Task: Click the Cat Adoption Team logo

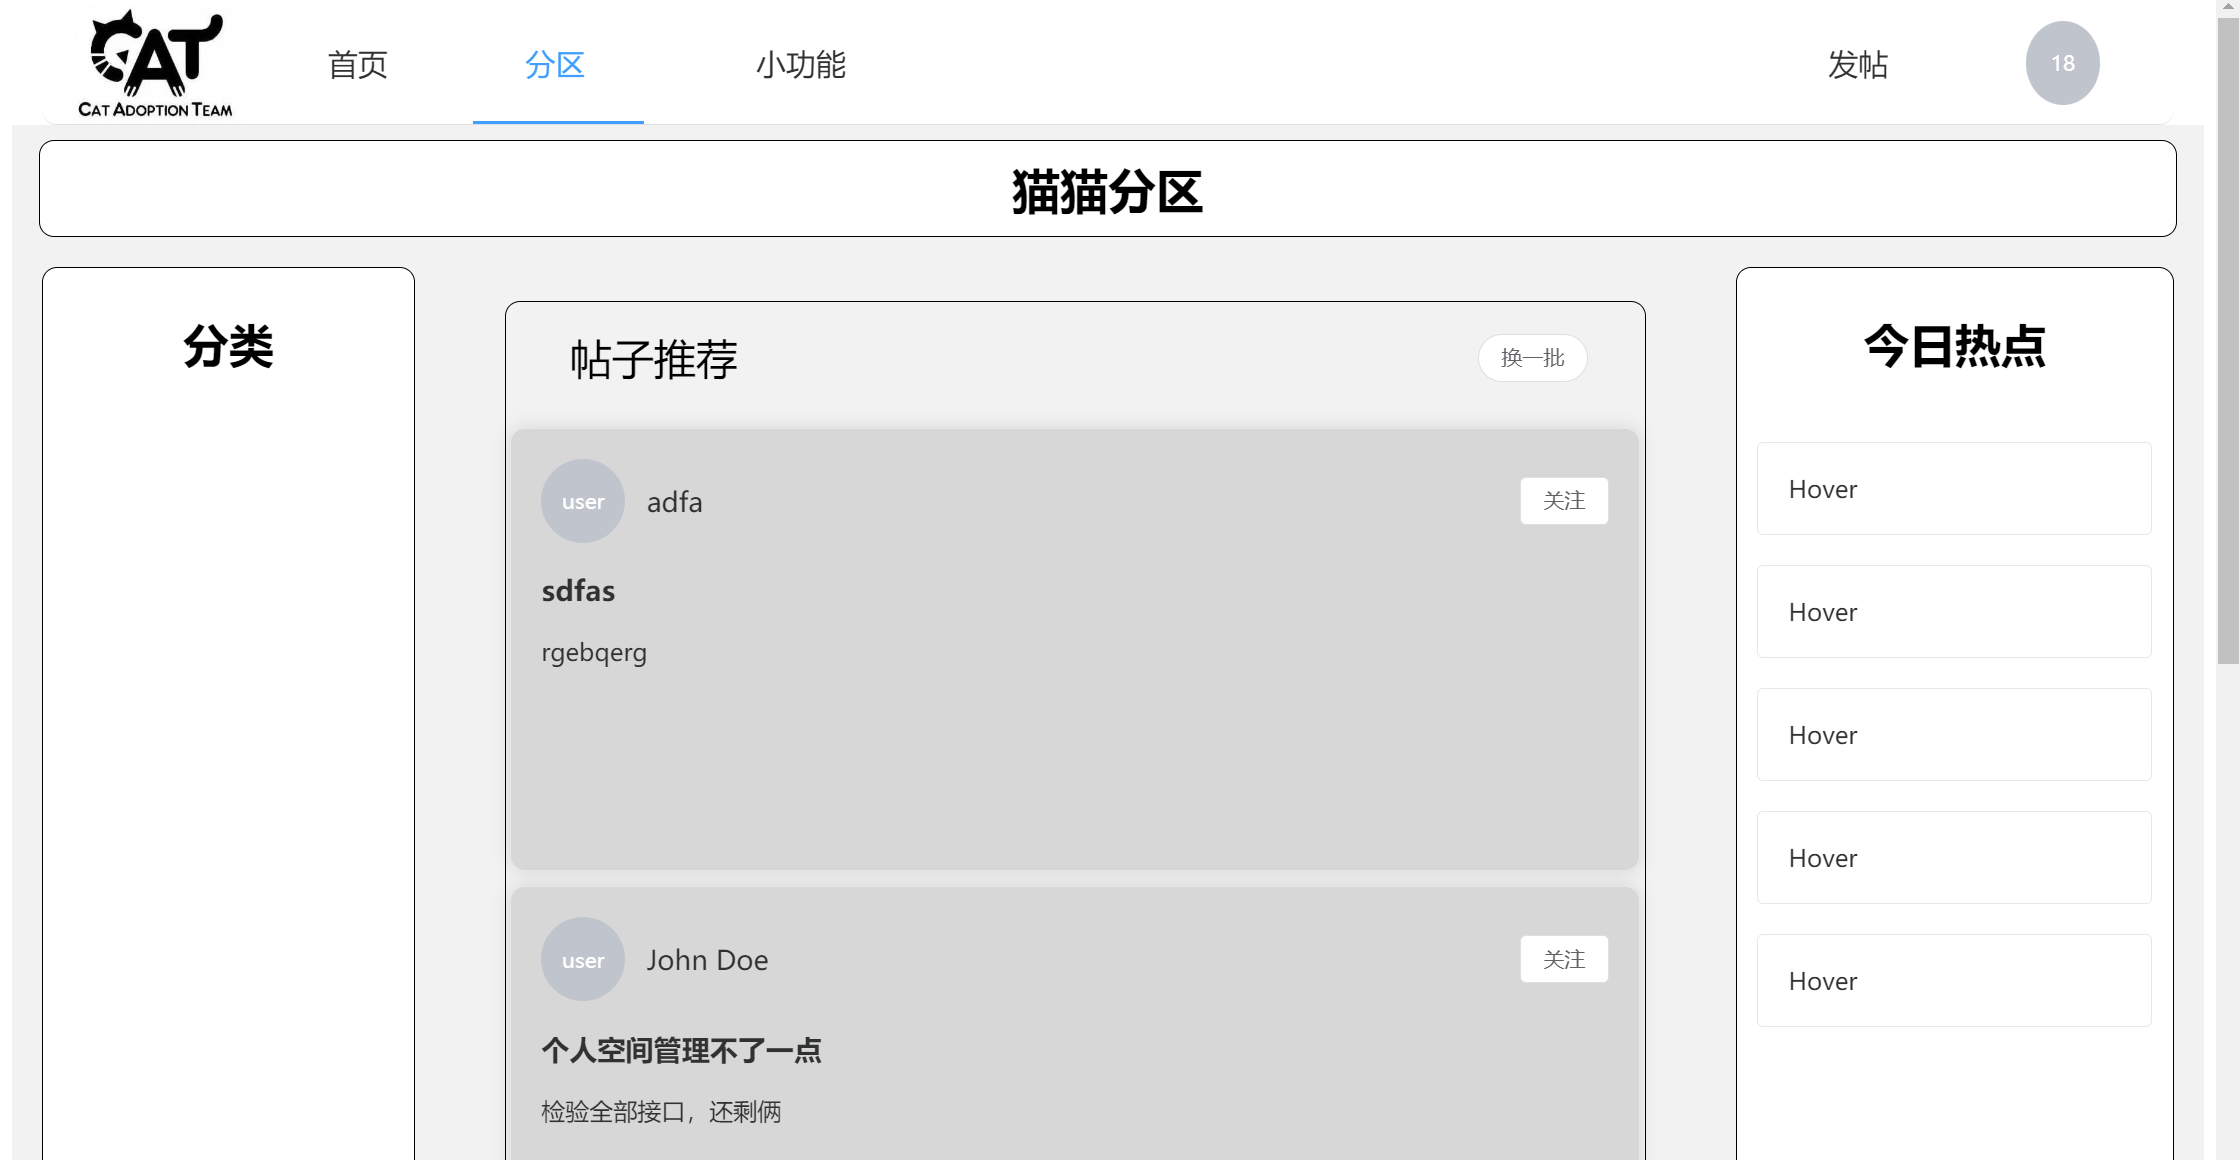Action: pyautogui.click(x=155, y=64)
